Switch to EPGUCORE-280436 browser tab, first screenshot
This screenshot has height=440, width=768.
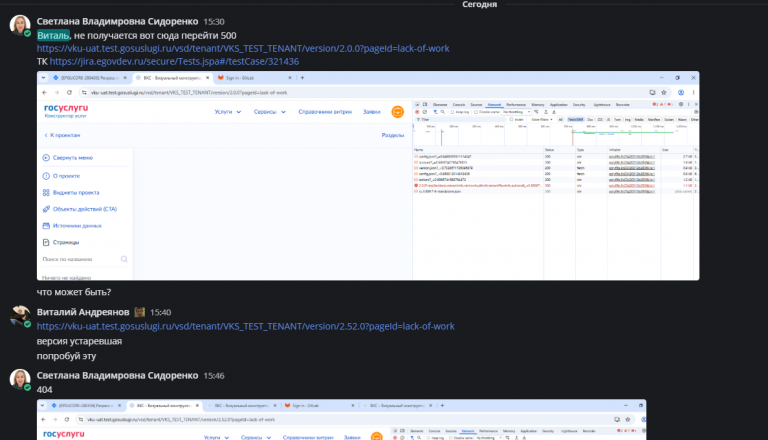(x=90, y=78)
